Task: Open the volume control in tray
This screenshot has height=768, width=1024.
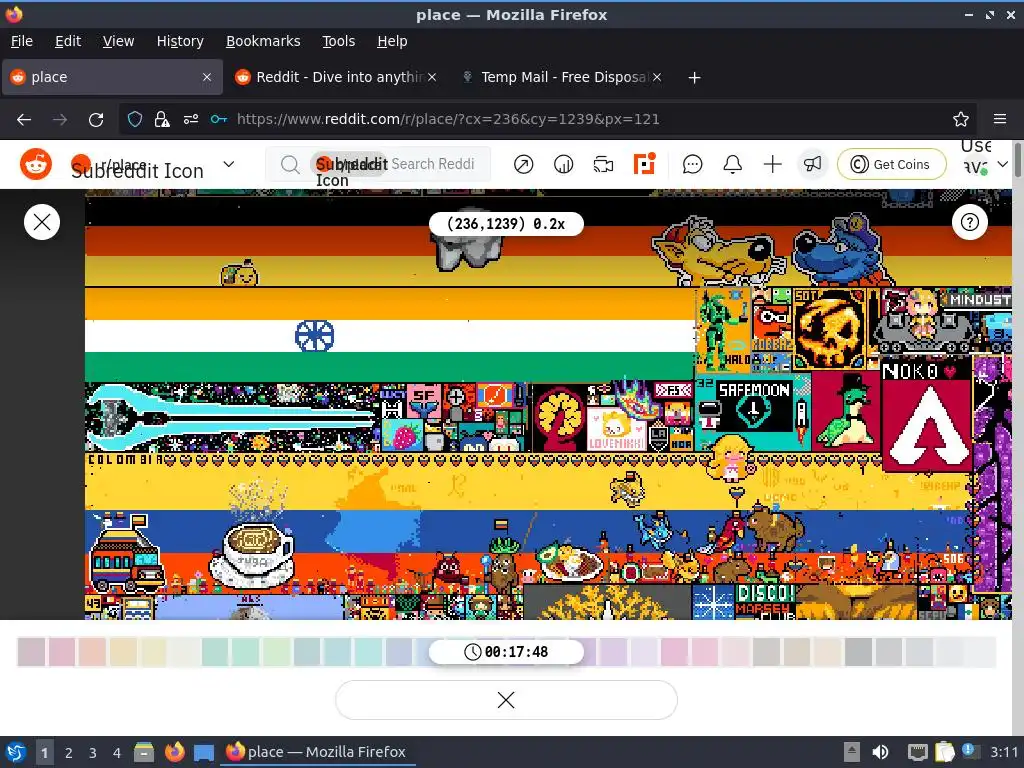Action: (880, 752)
